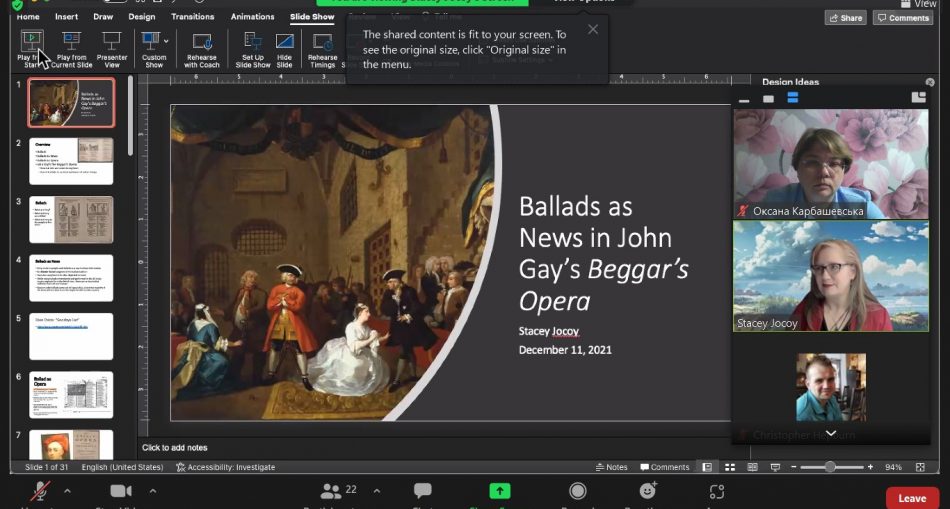
Task: Switch to the Transitions ribbon tab
Action: (192, 17)
